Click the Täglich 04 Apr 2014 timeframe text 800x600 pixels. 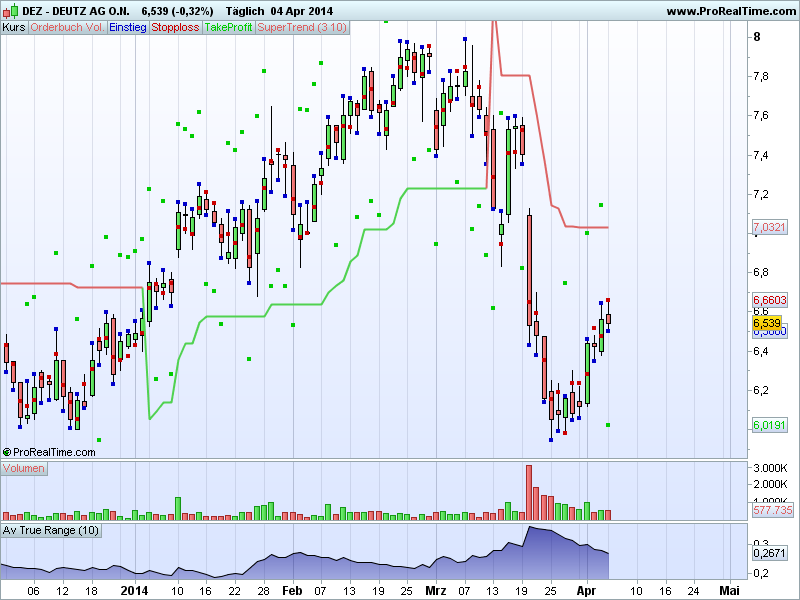pos(279,11)
